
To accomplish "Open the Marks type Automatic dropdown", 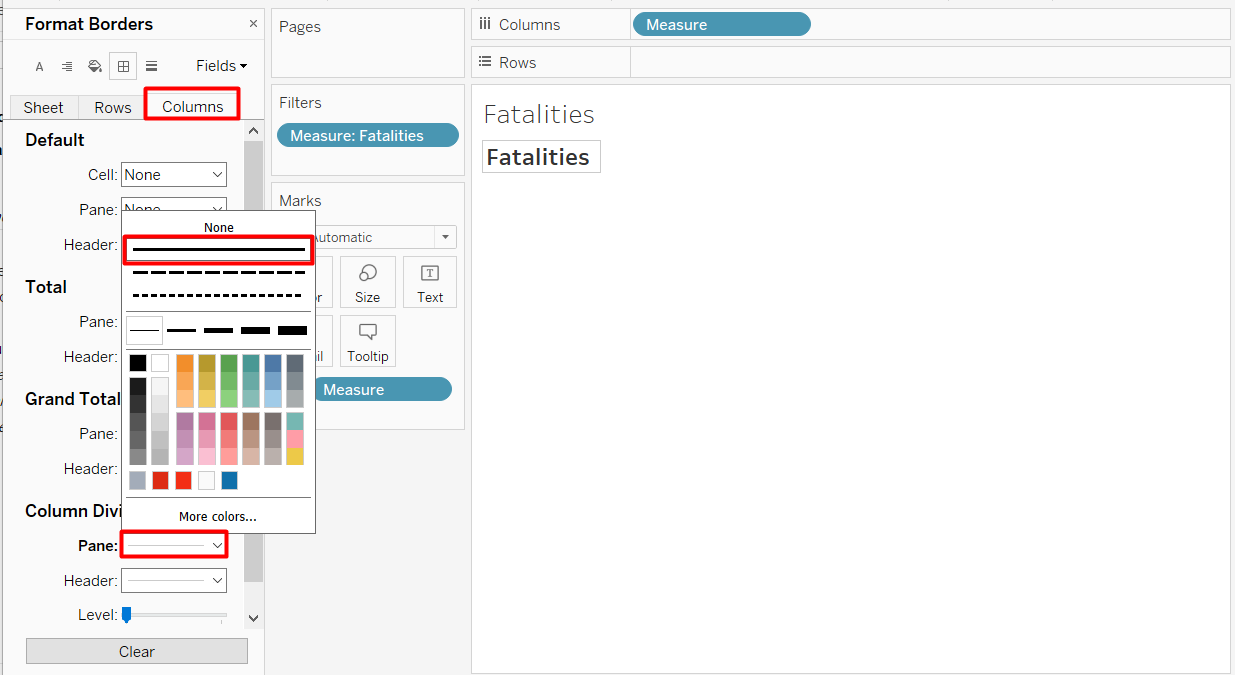I will pos(380,237).
